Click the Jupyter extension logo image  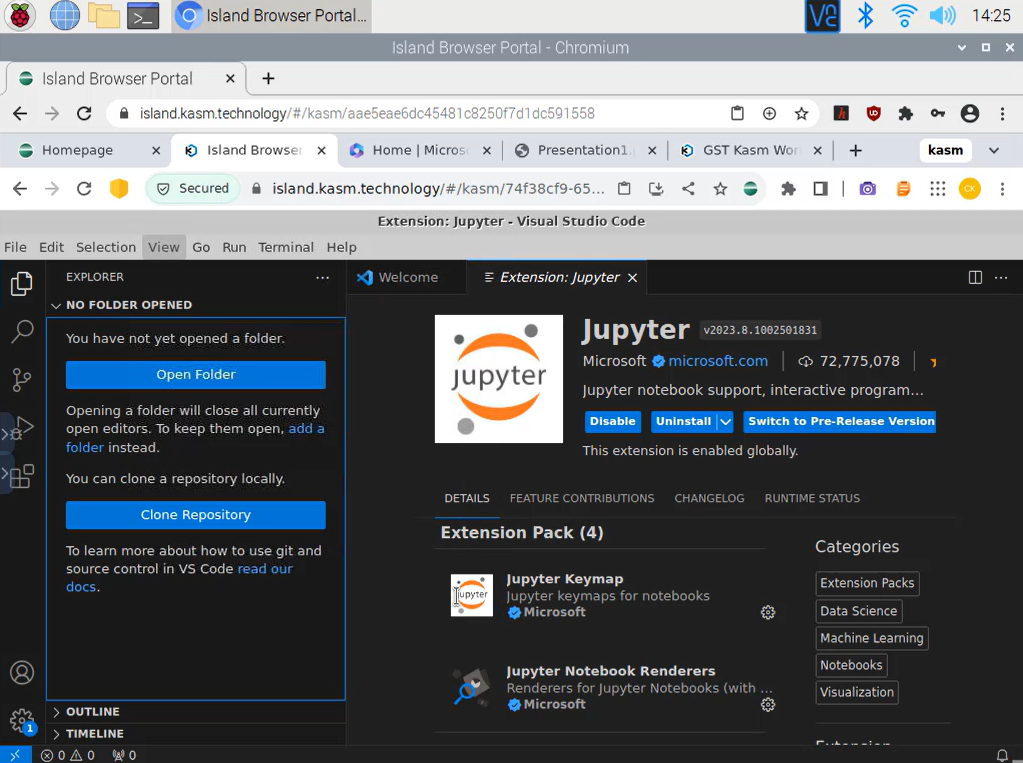pos(499,379)
